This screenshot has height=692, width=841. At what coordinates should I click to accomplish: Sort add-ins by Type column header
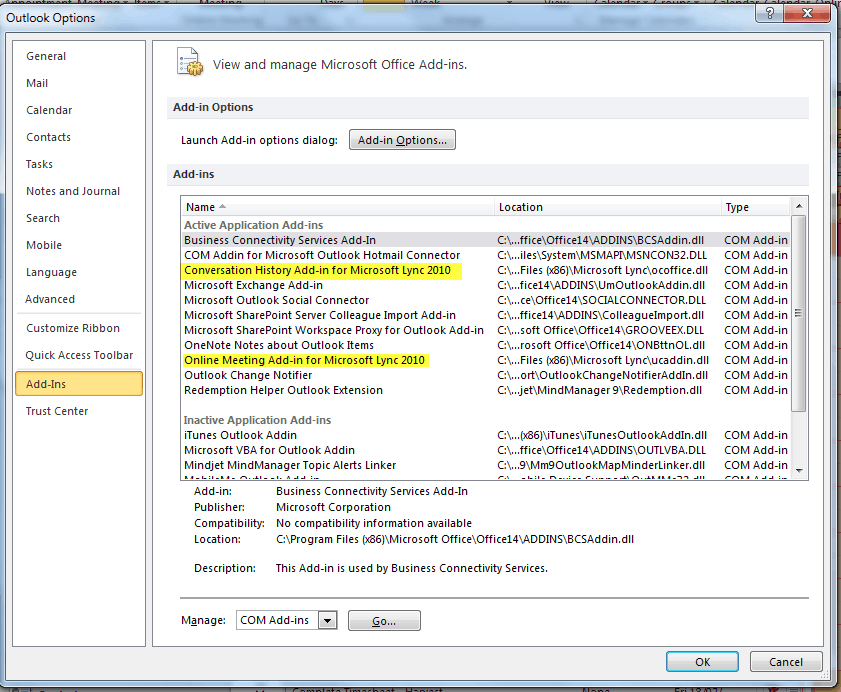coord(755,207)
